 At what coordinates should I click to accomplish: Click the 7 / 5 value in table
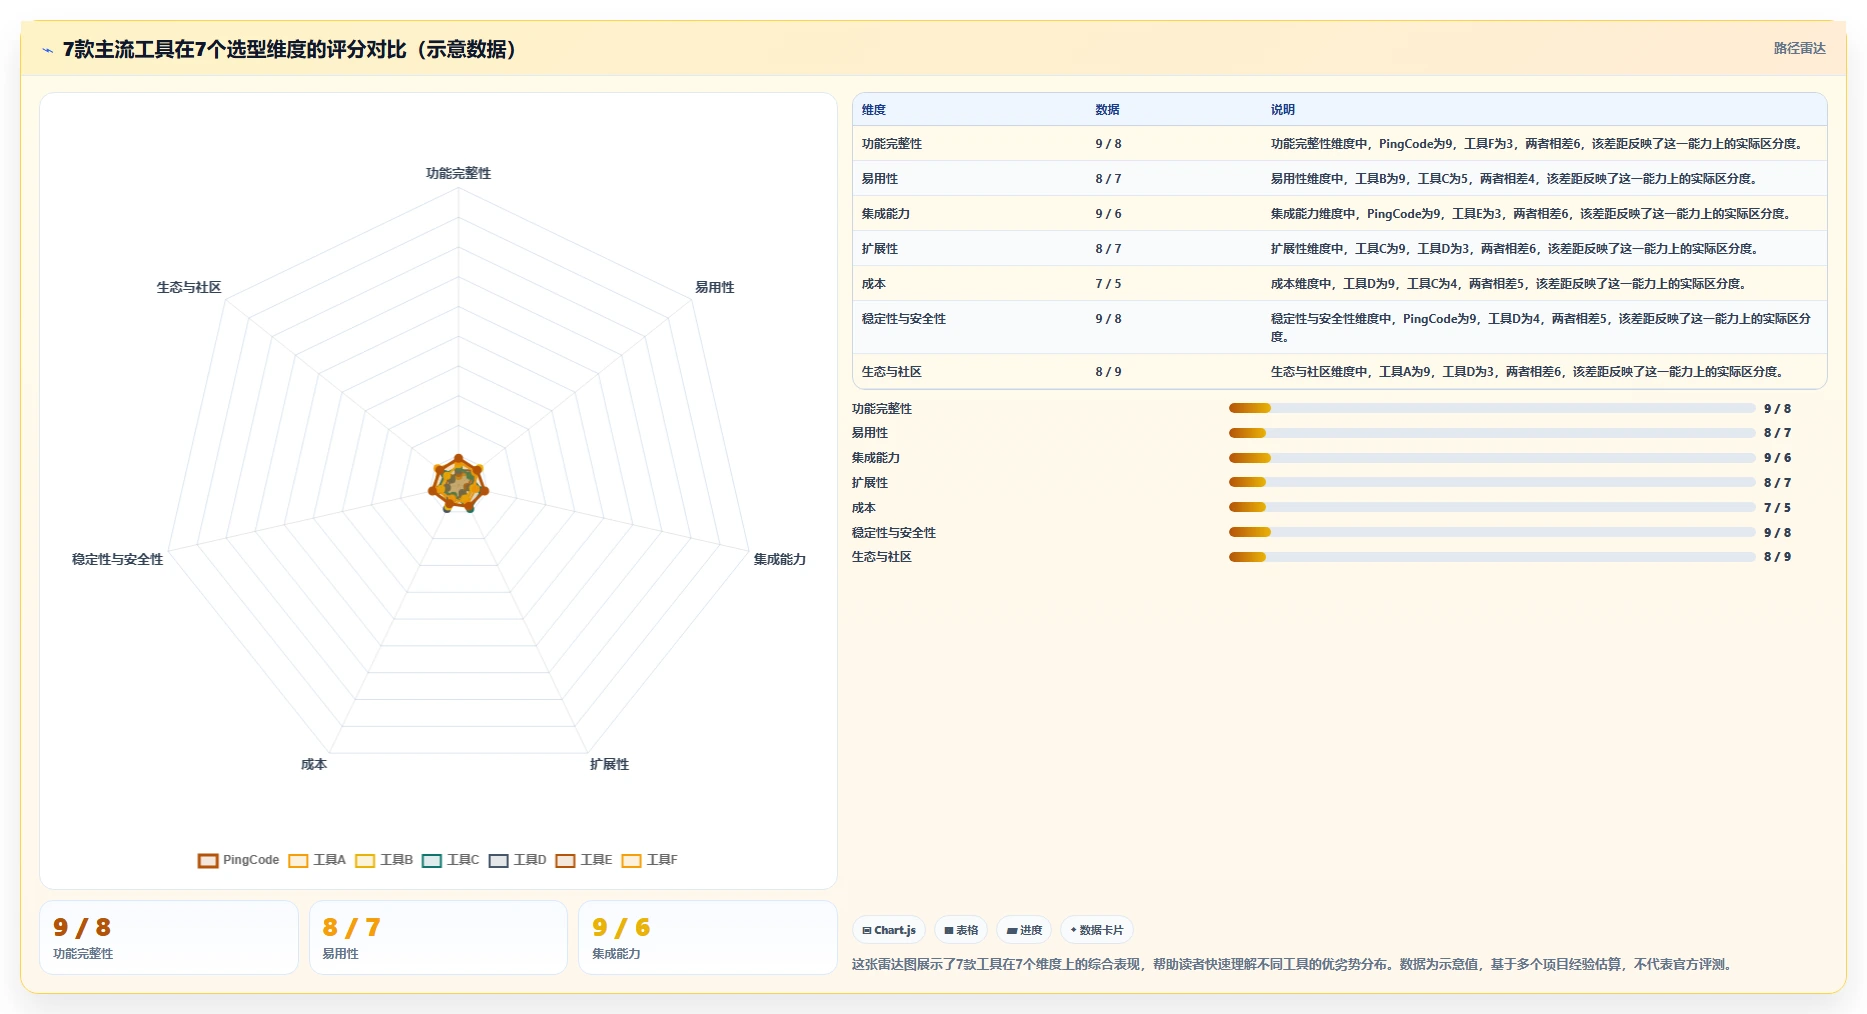tap(1108, 284)
